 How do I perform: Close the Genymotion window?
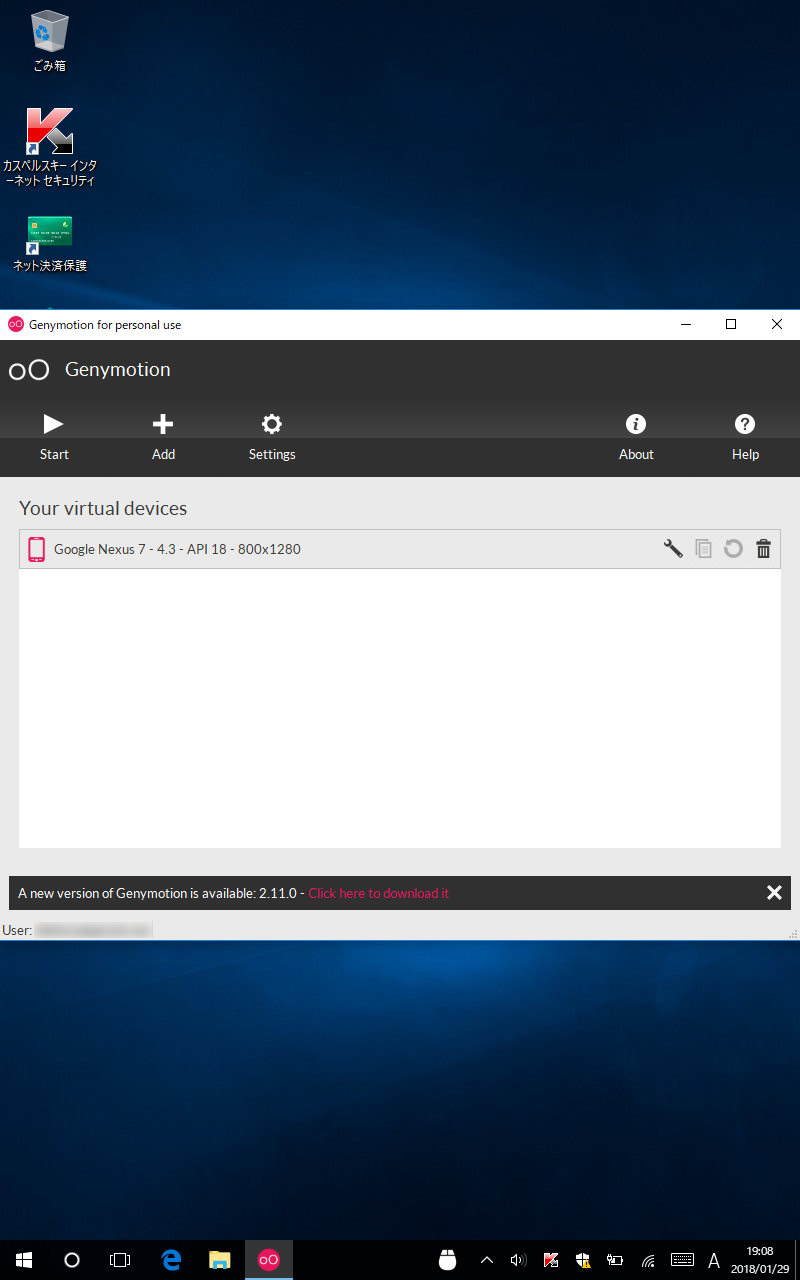coord(777,324)
